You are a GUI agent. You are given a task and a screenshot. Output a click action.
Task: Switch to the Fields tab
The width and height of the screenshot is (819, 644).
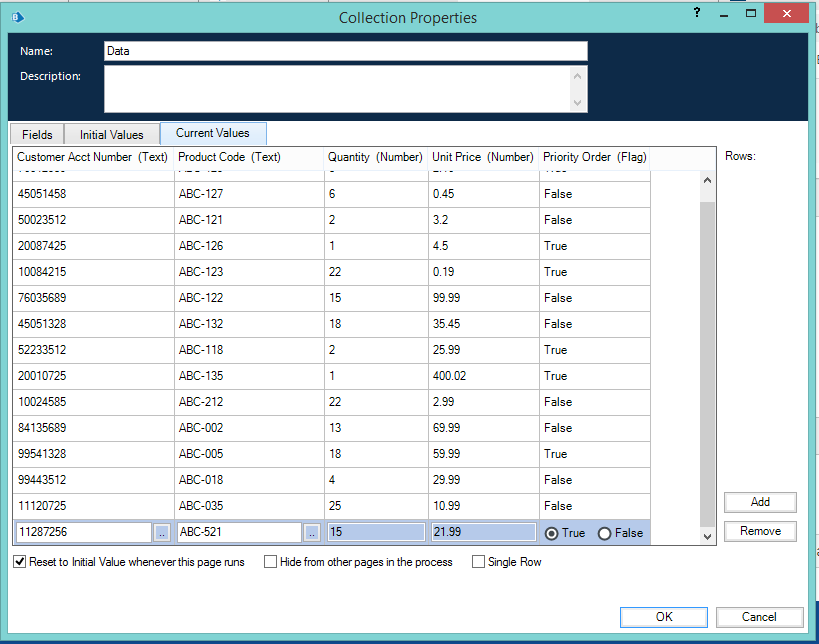37,135
